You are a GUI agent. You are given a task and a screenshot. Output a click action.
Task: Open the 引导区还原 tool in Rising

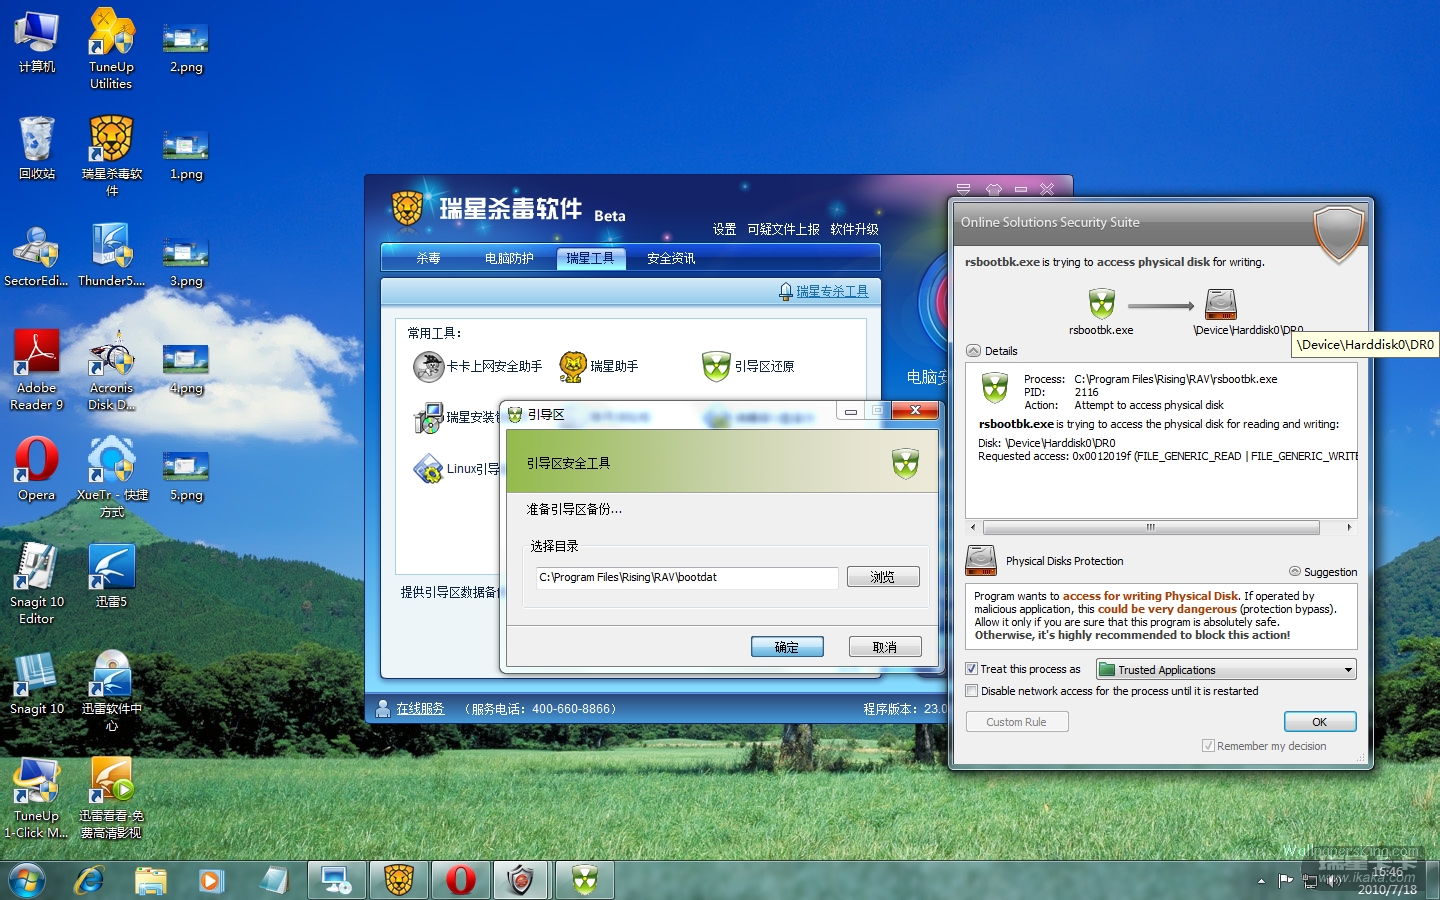point(748,367)
